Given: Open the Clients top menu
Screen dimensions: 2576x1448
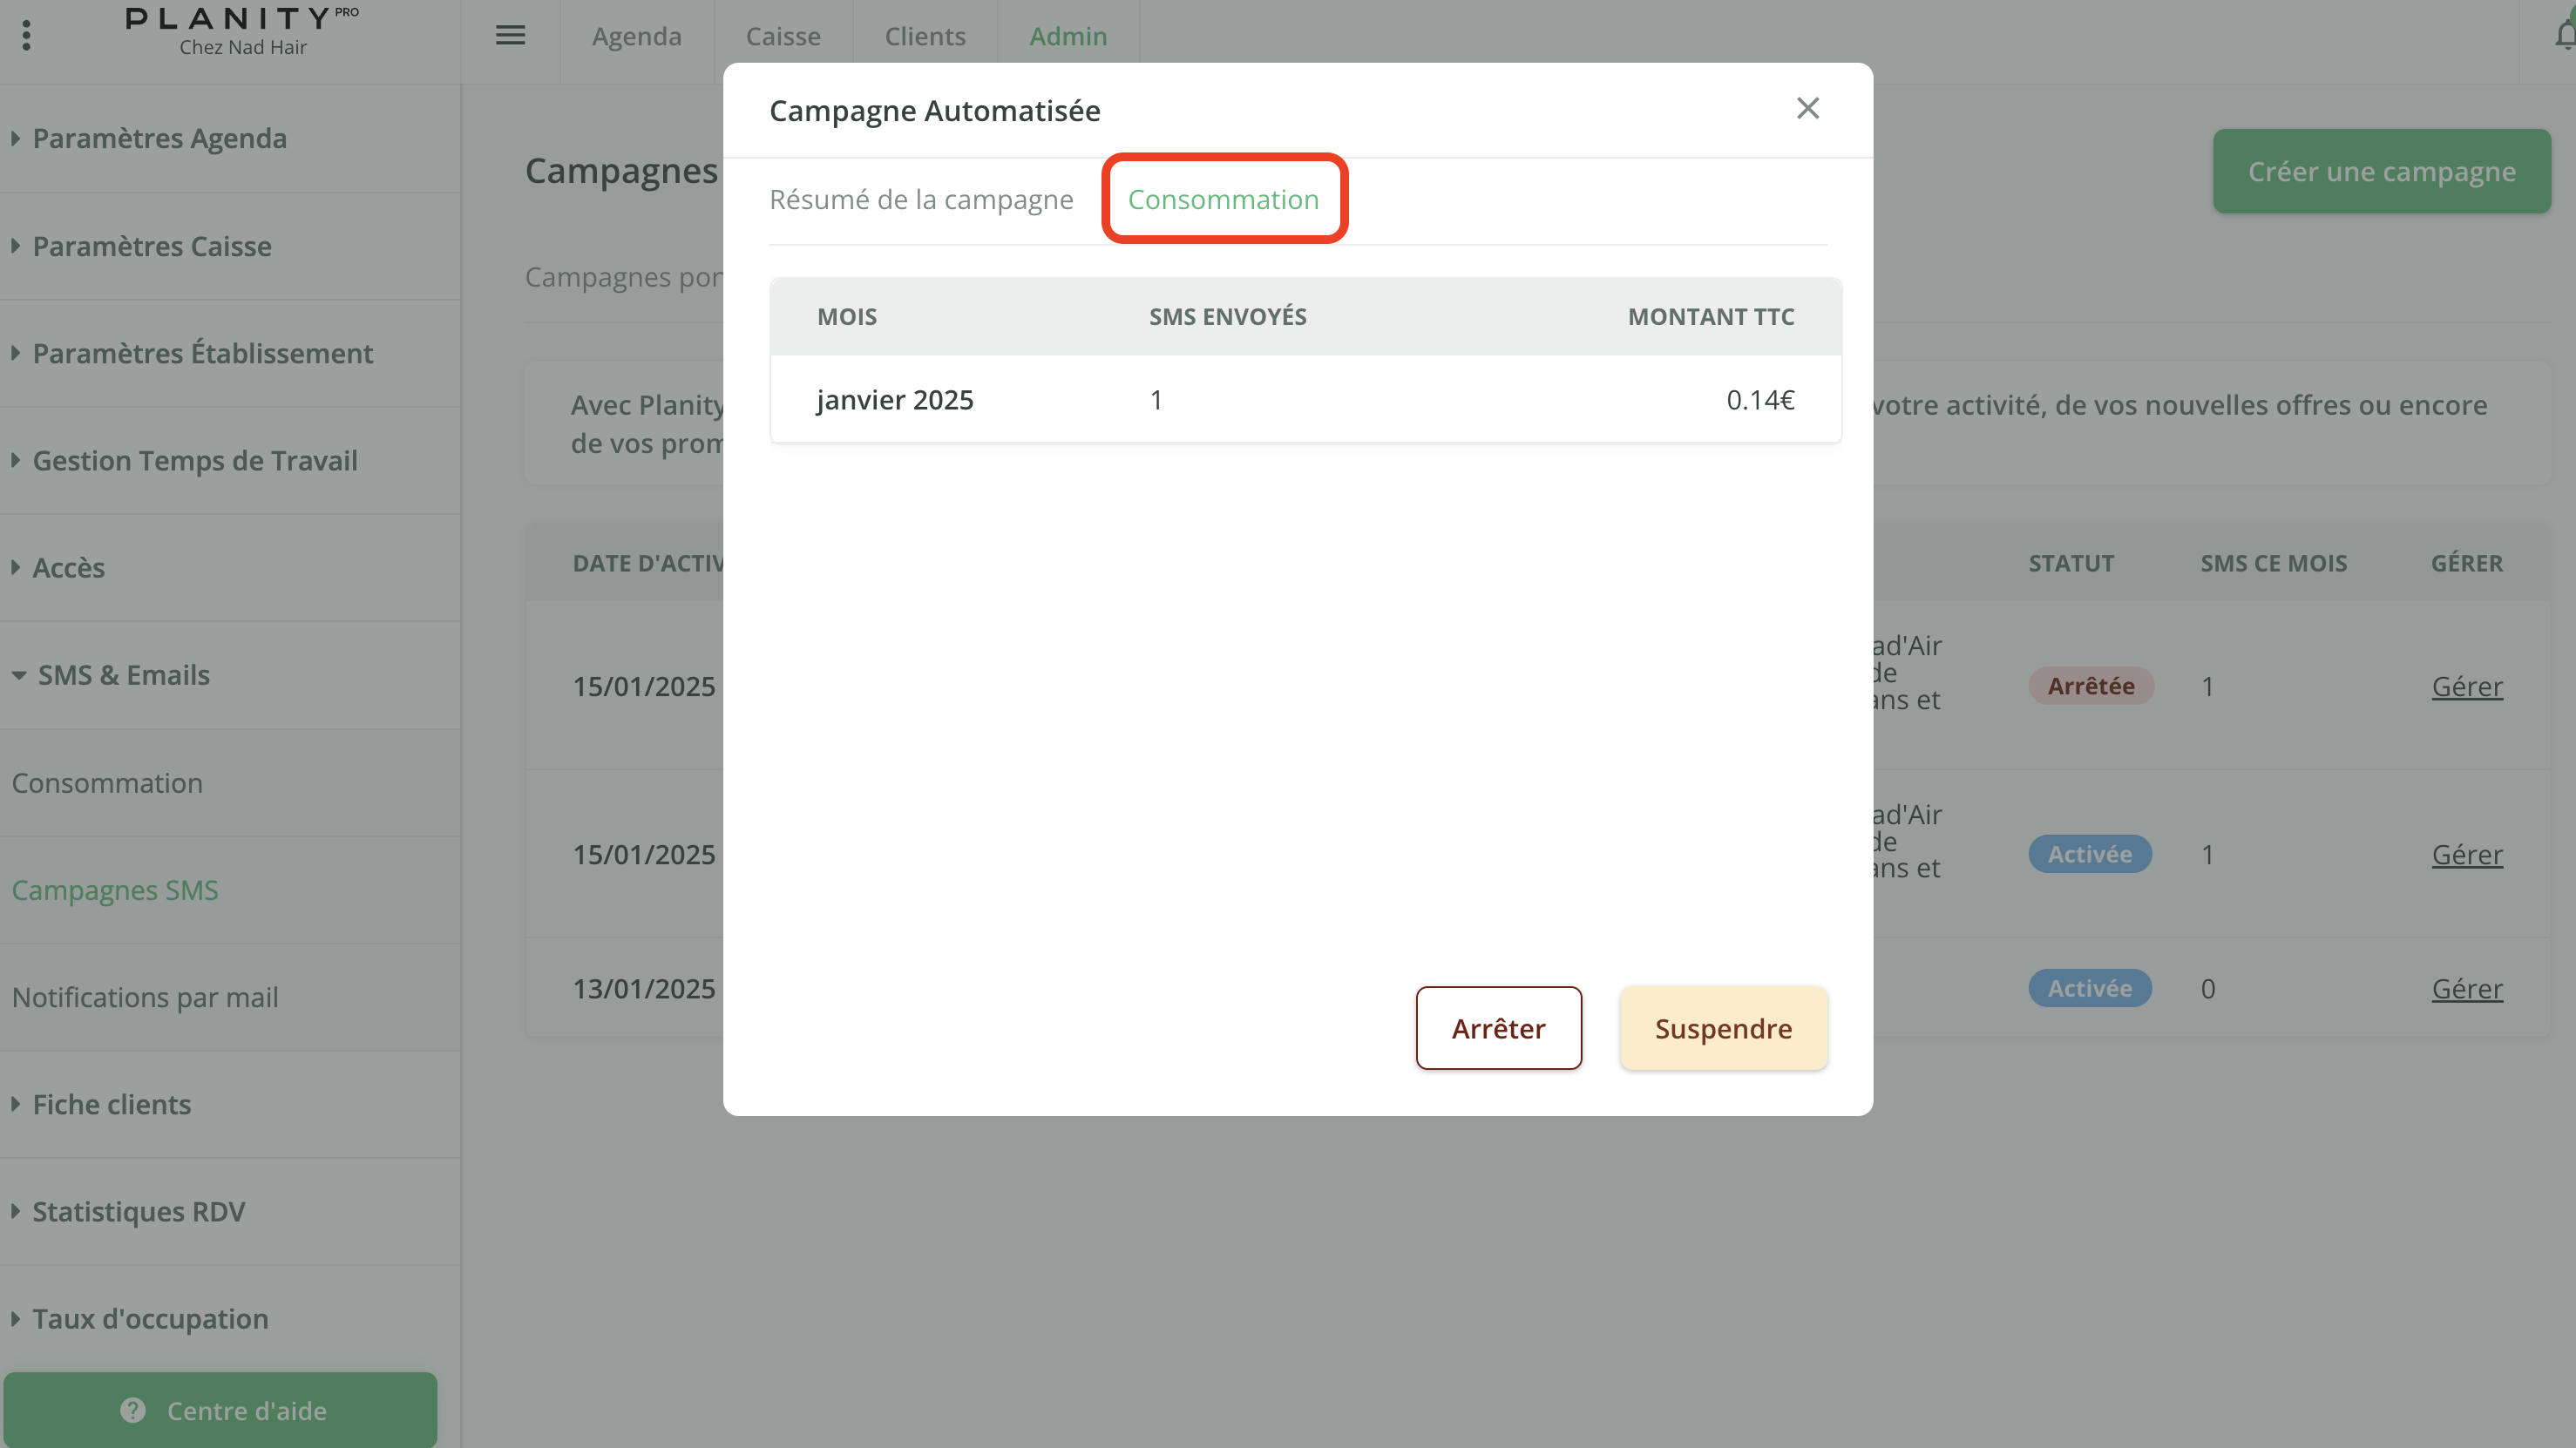Looking at the screenshot, I should [924, 36].
